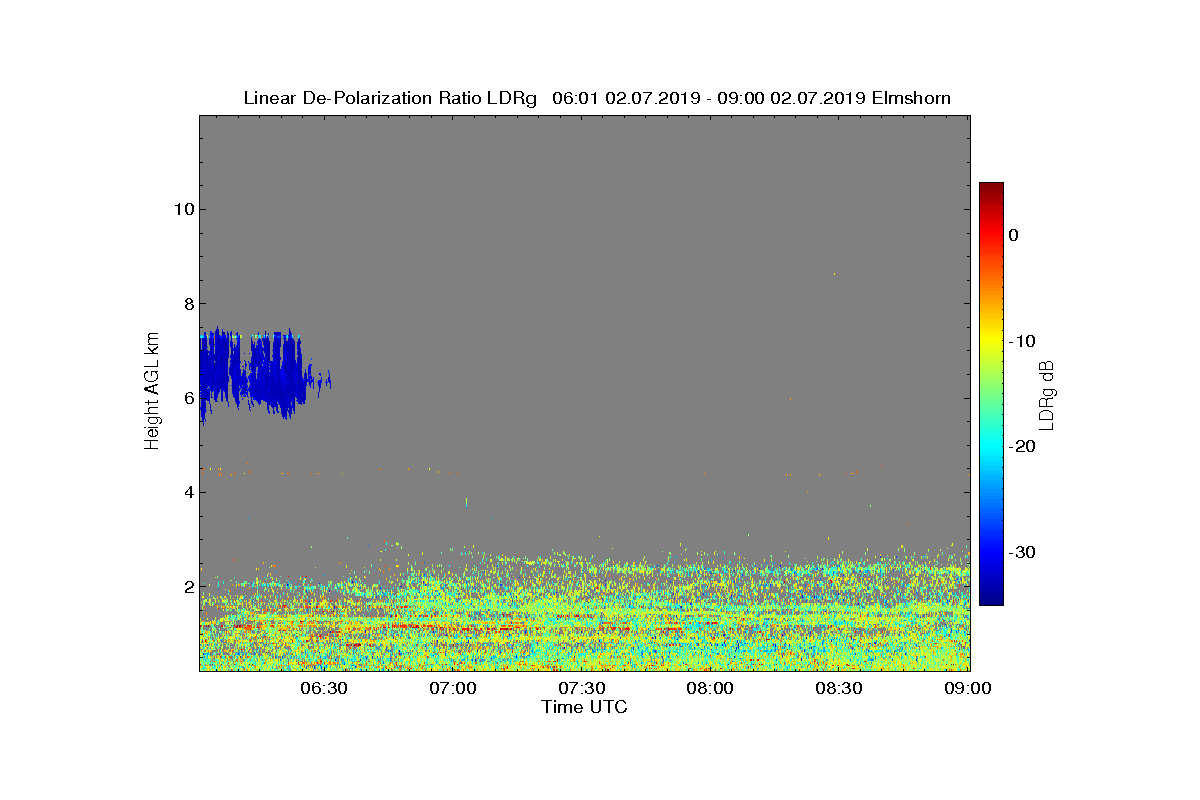Click the 8 km height tick label
This screenshot has width=1200, height=800.
[187, 303]
